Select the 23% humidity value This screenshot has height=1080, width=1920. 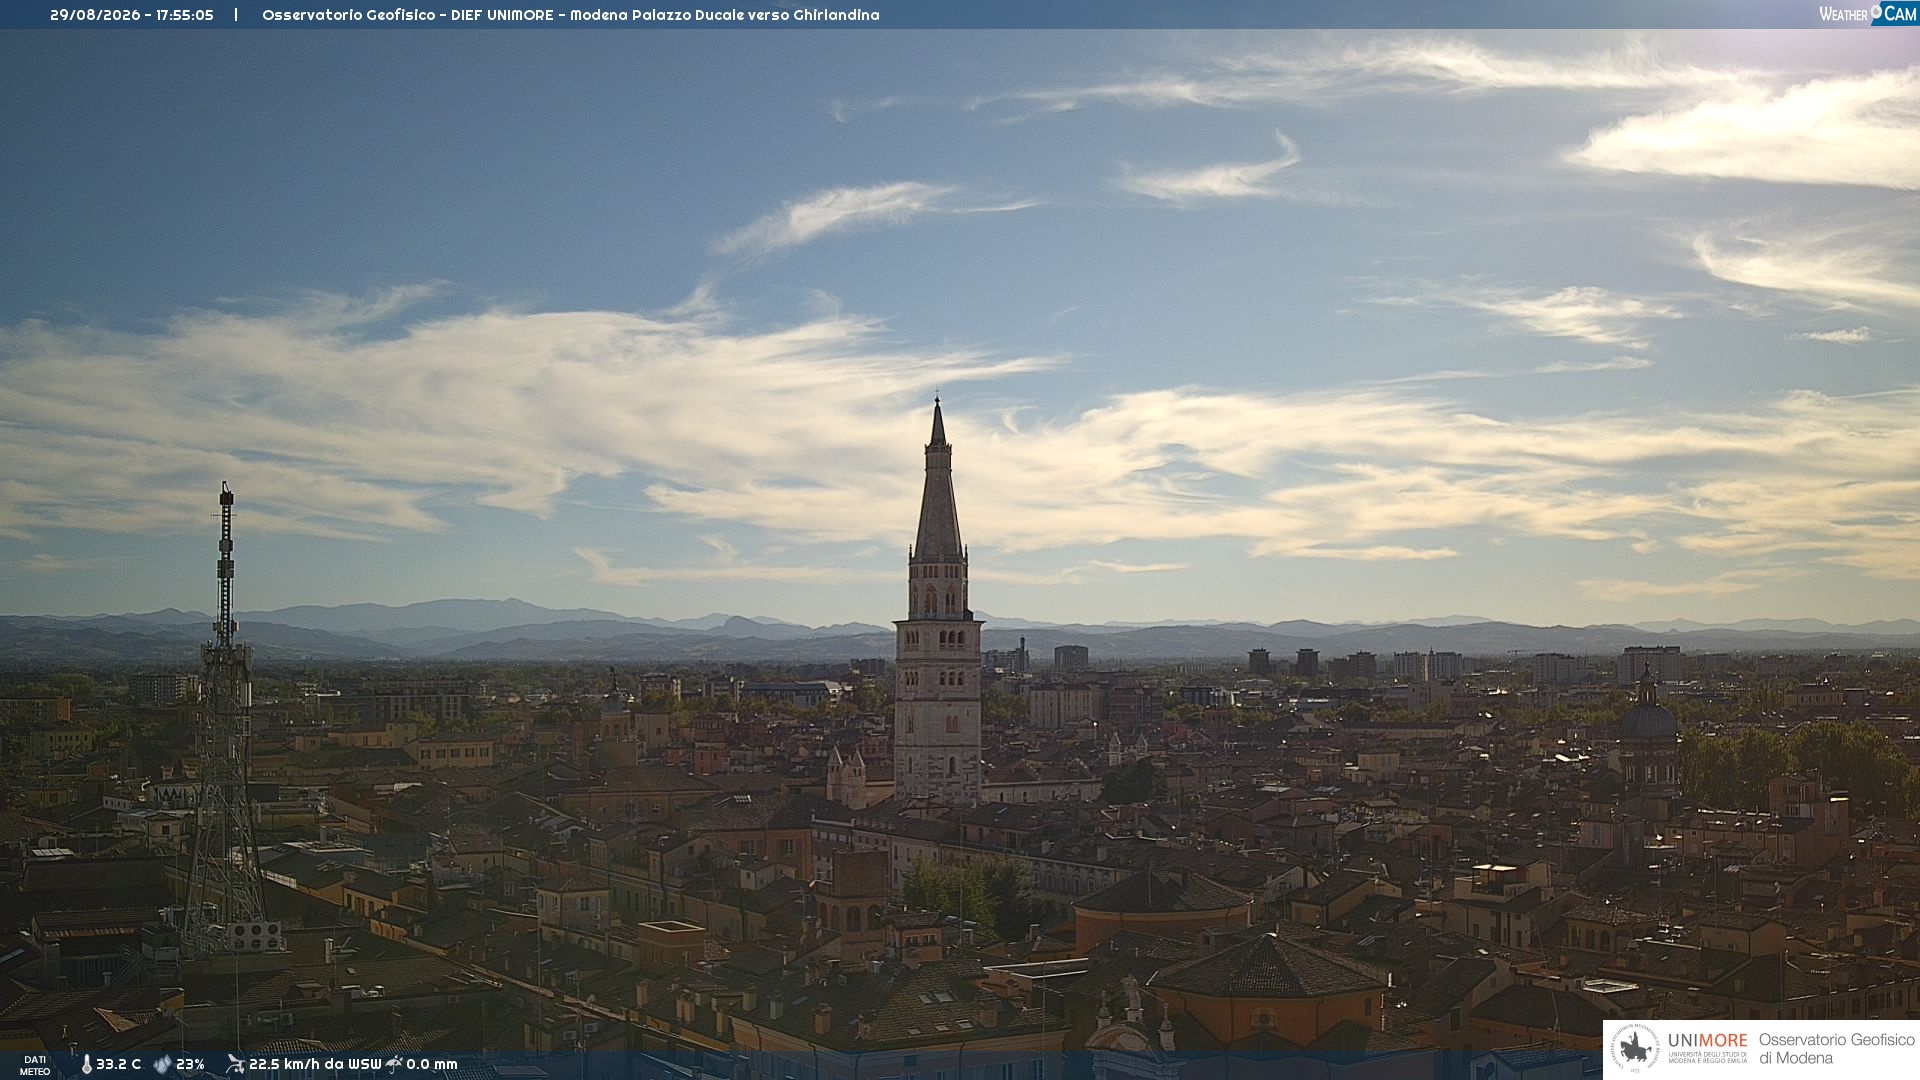coord(190,1064)
